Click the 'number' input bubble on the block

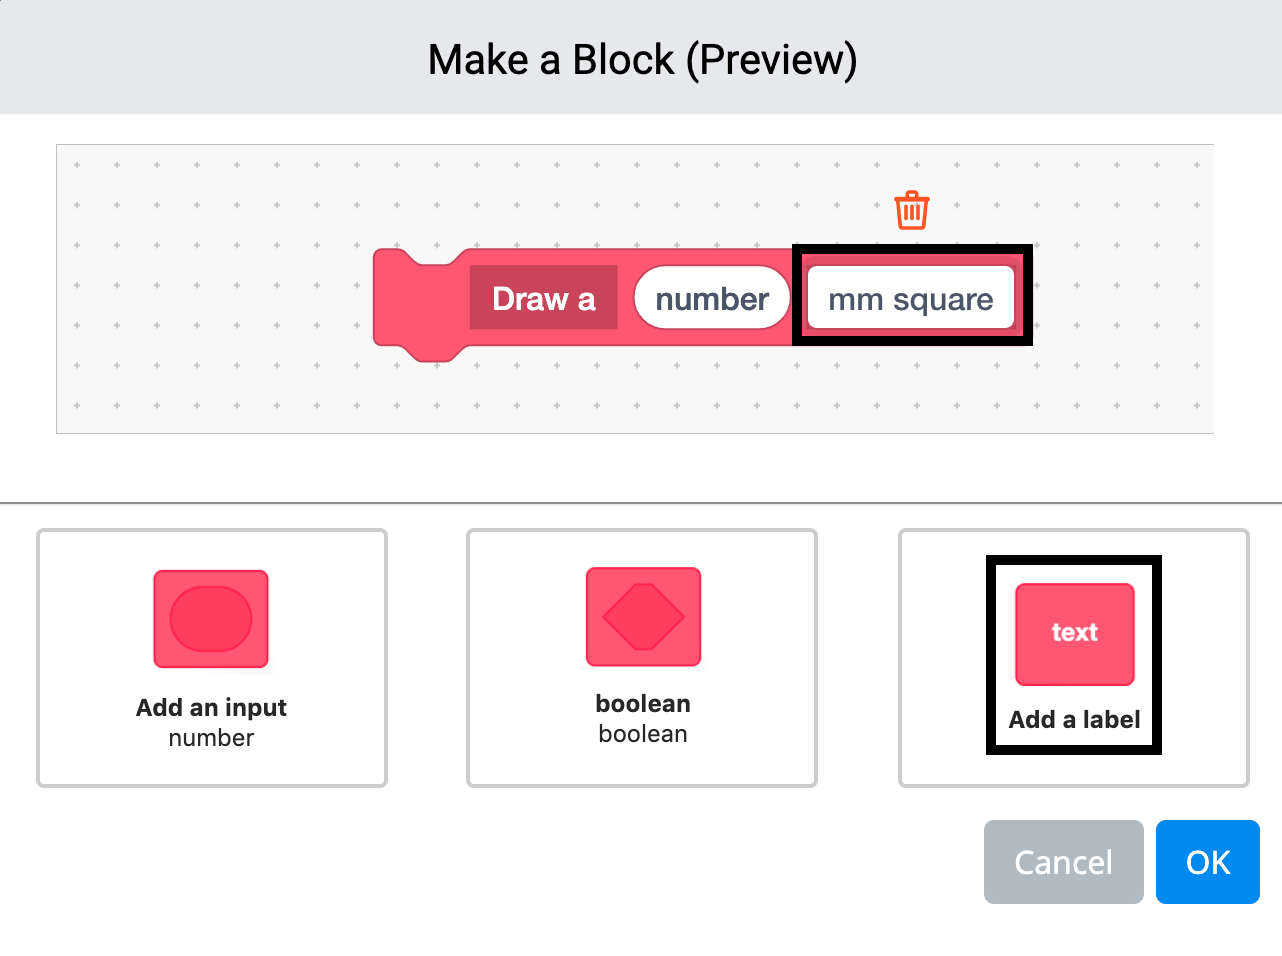coord(711,297)
